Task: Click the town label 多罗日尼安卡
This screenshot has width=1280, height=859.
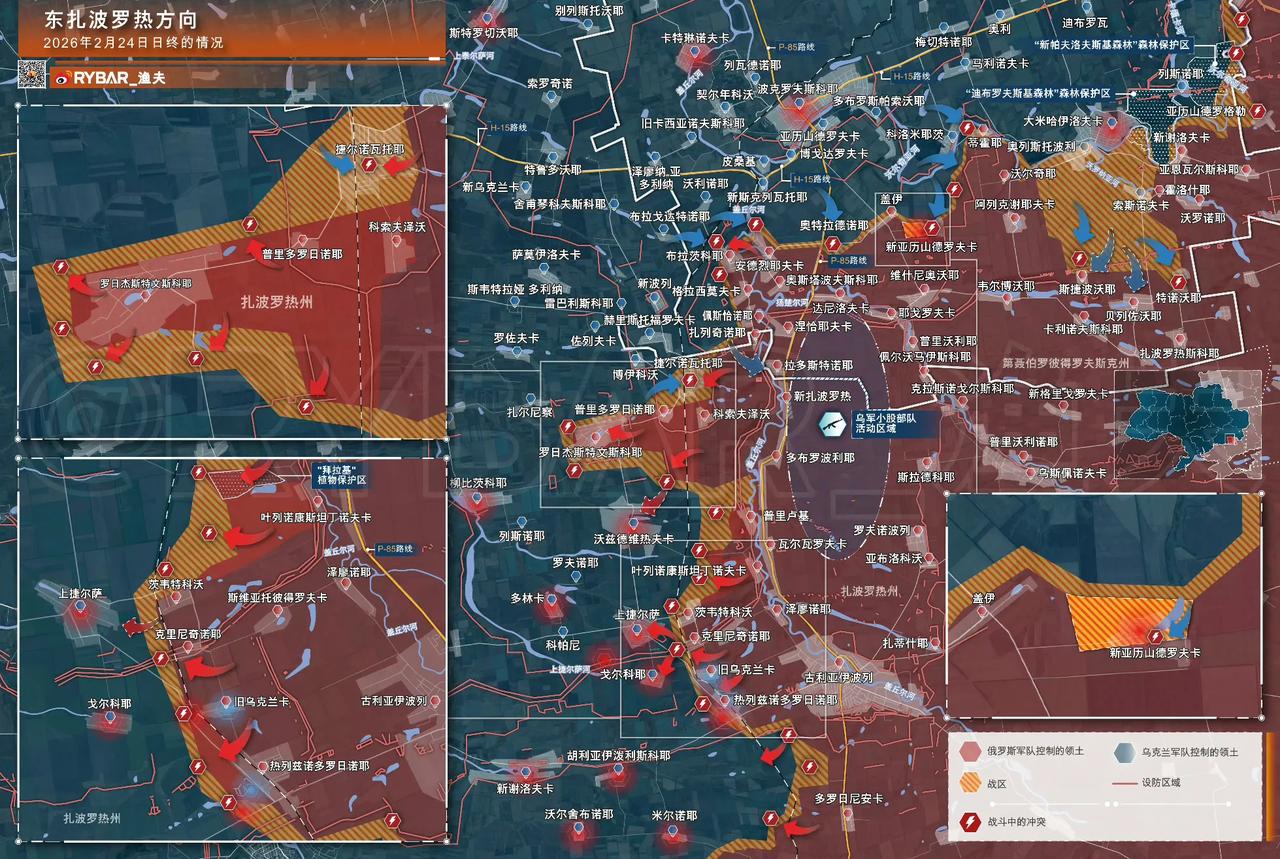Action: [x=848, y=798]
